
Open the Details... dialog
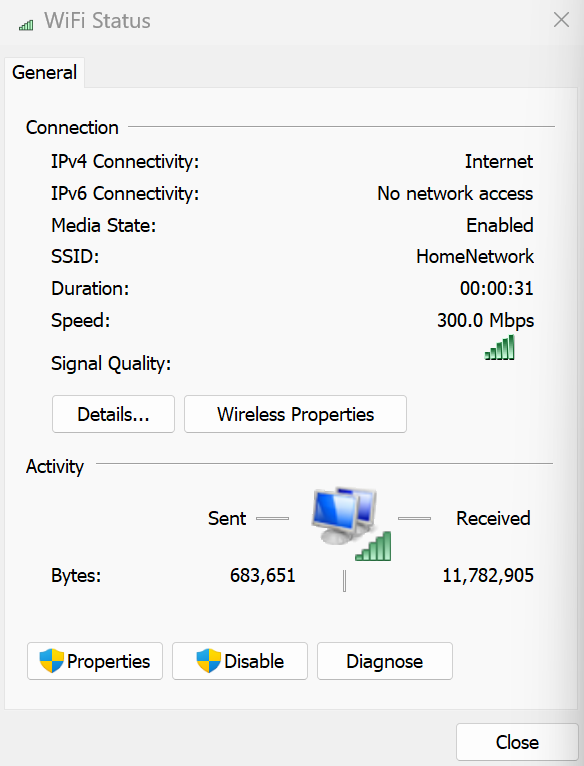[x=113, y=414]
